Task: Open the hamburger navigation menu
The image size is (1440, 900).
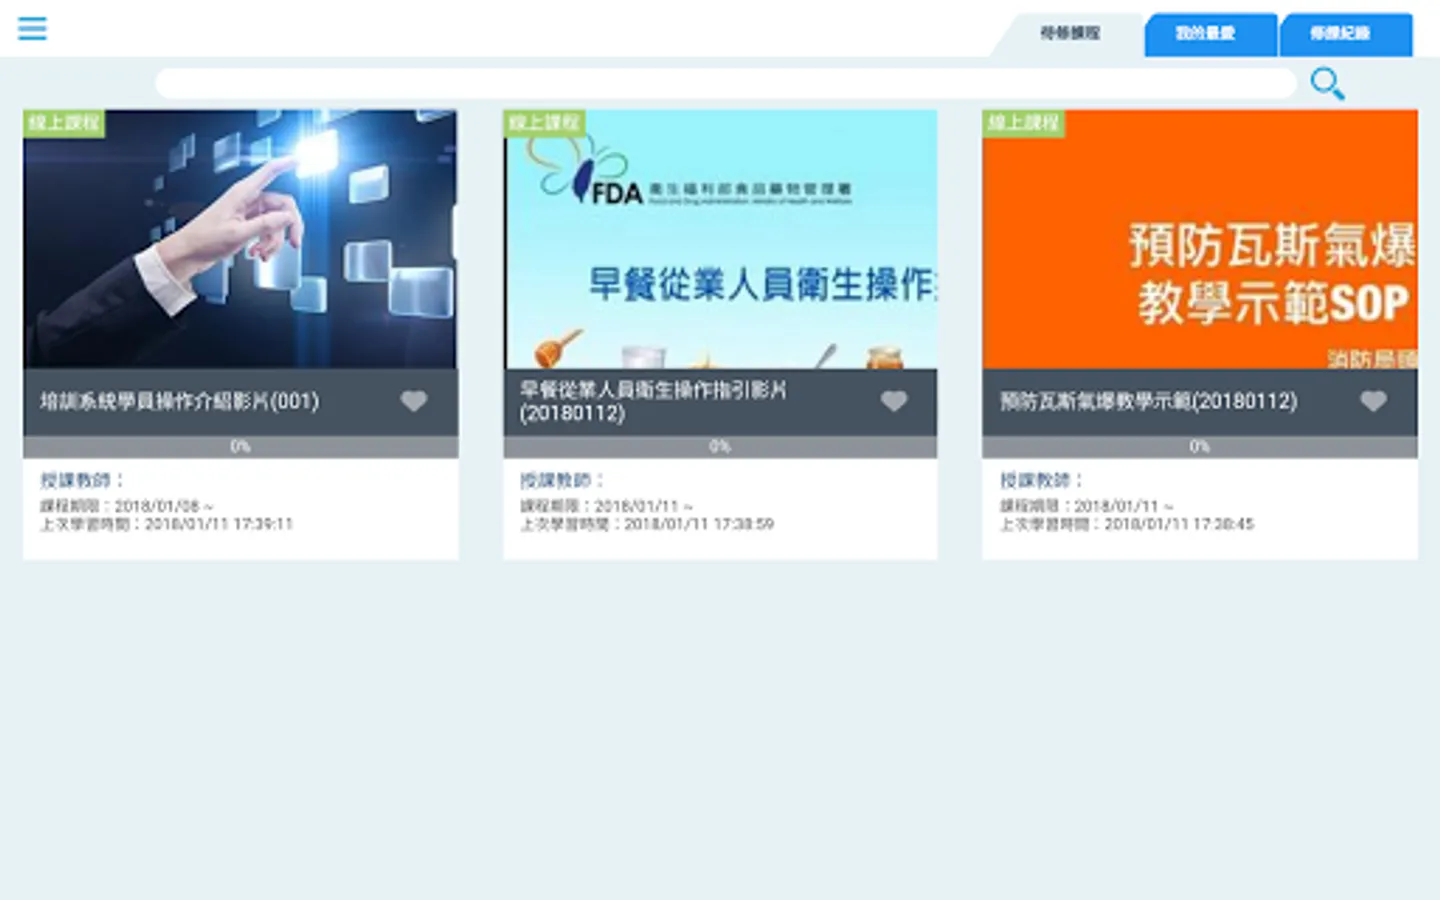Action: pos(31,29)
